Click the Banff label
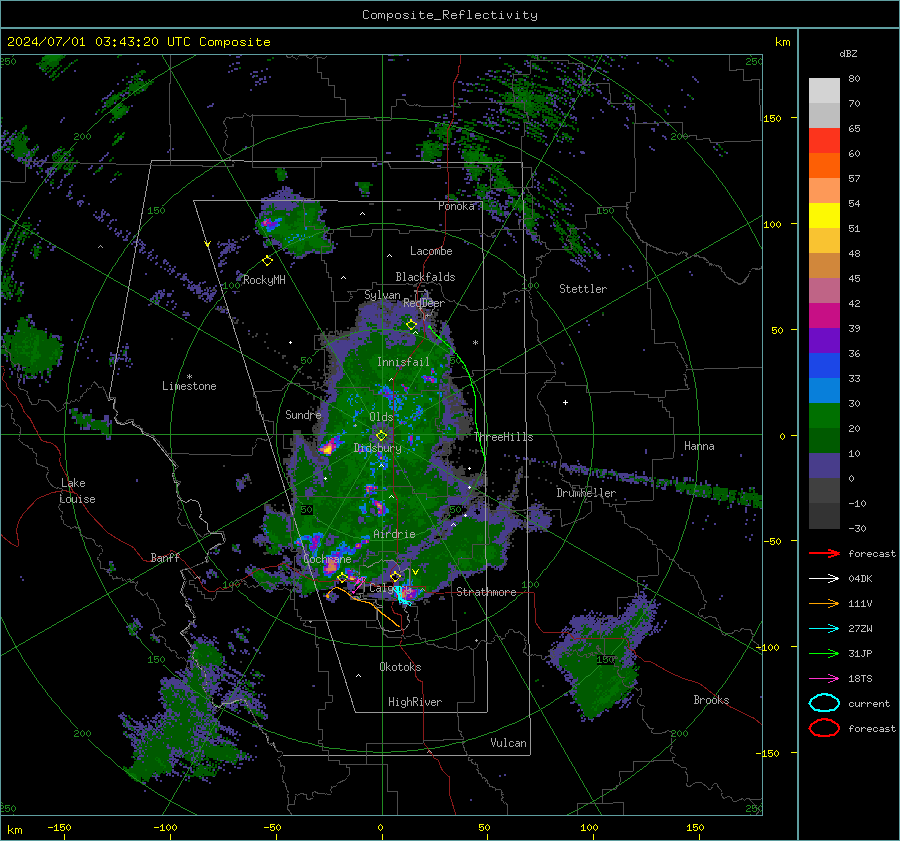 (x=165, y=557)
